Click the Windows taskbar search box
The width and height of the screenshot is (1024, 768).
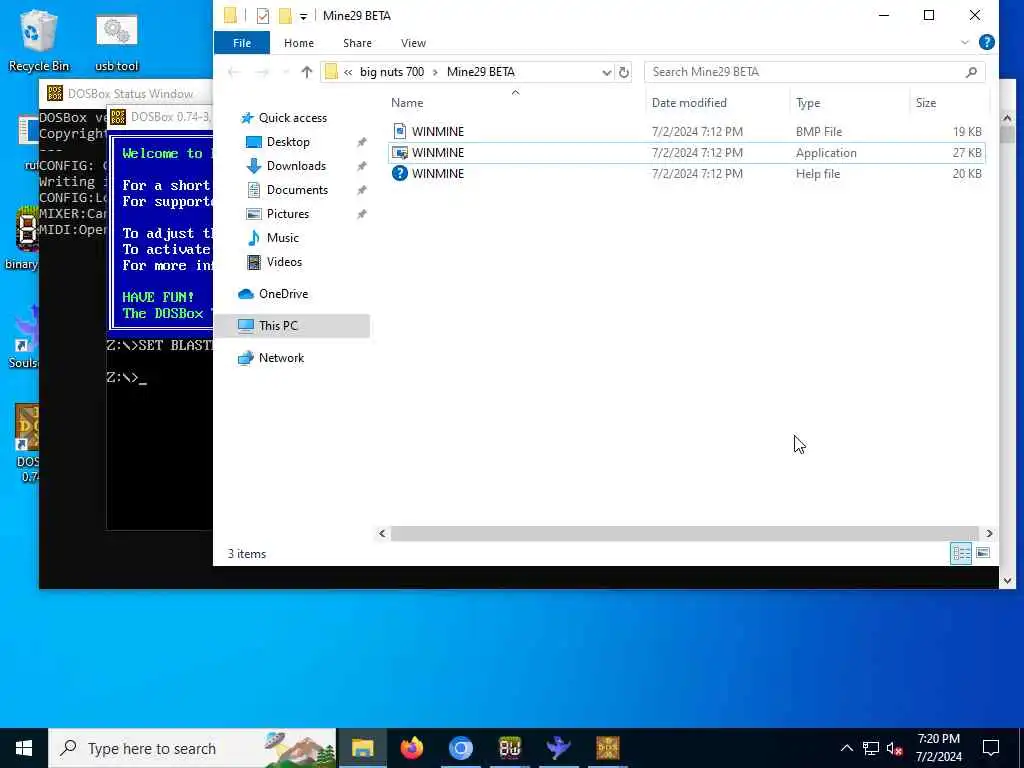tap(192, 748)
